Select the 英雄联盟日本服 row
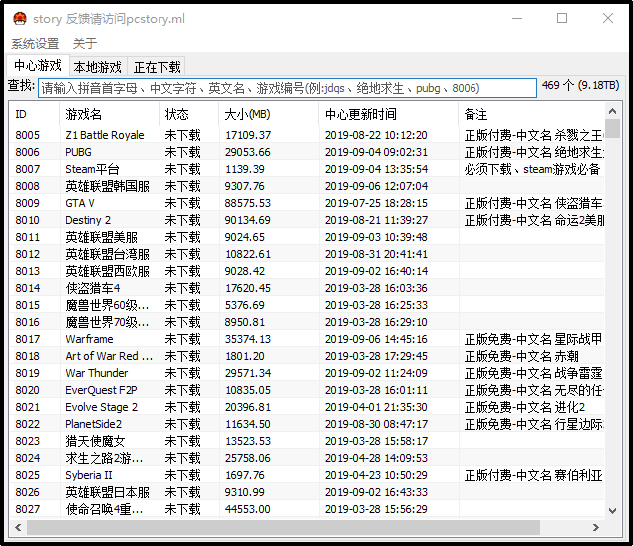 [307, 492]
